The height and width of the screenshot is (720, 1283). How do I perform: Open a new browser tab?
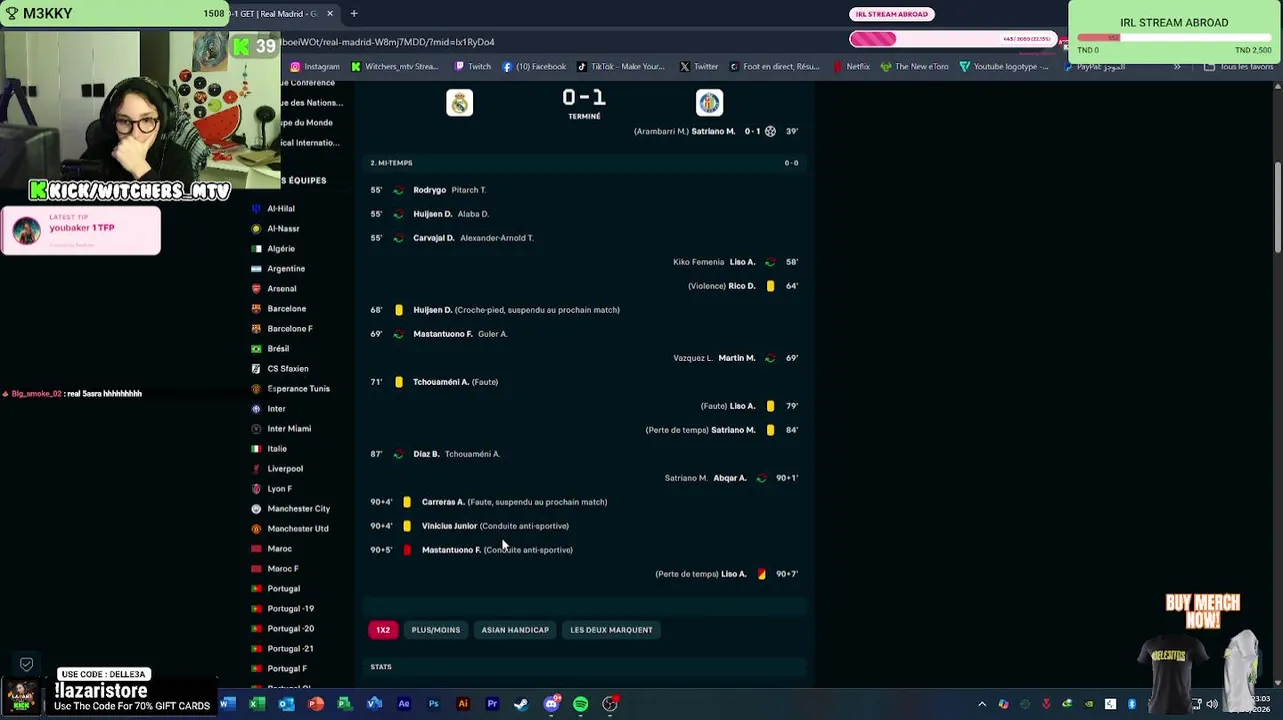coord(354,14)
